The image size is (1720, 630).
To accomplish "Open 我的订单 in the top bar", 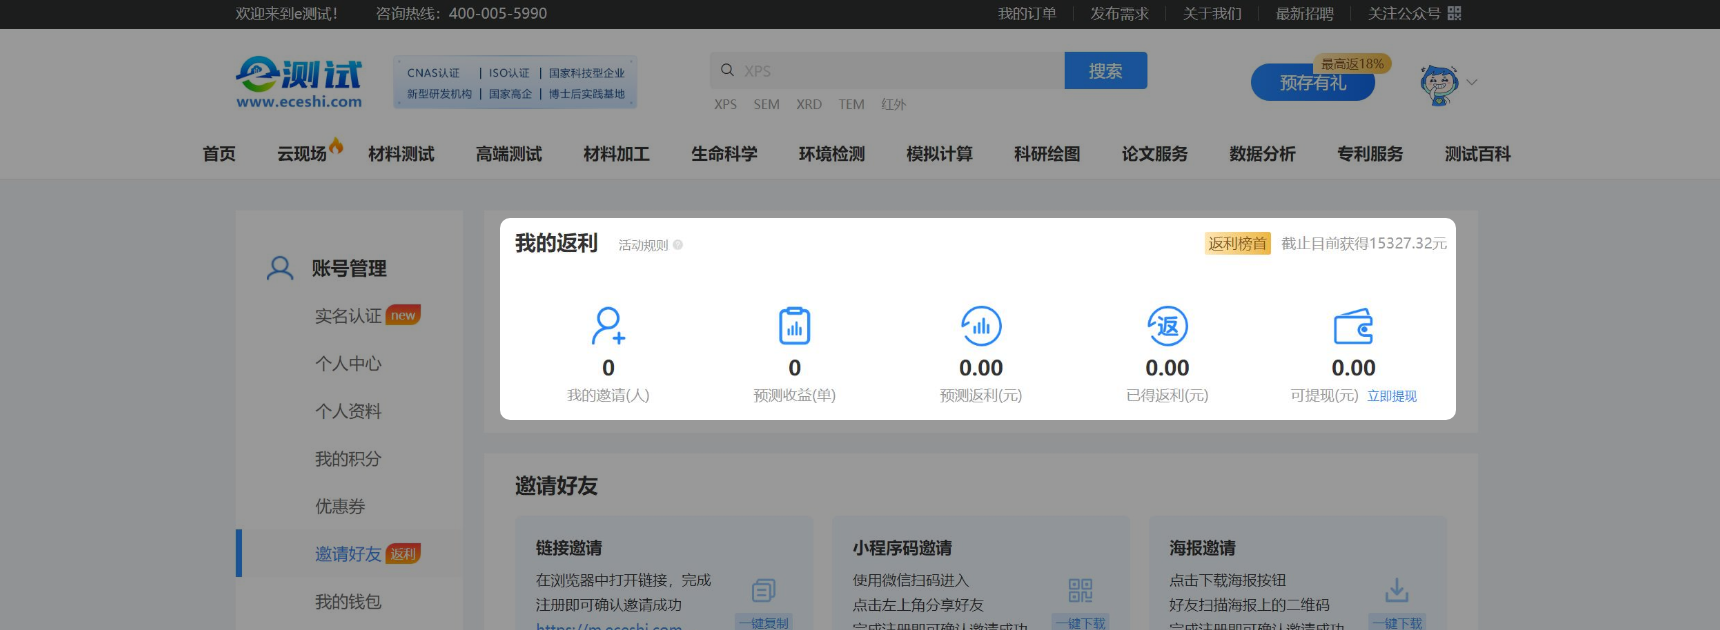I will click(x=1027, y=13).
